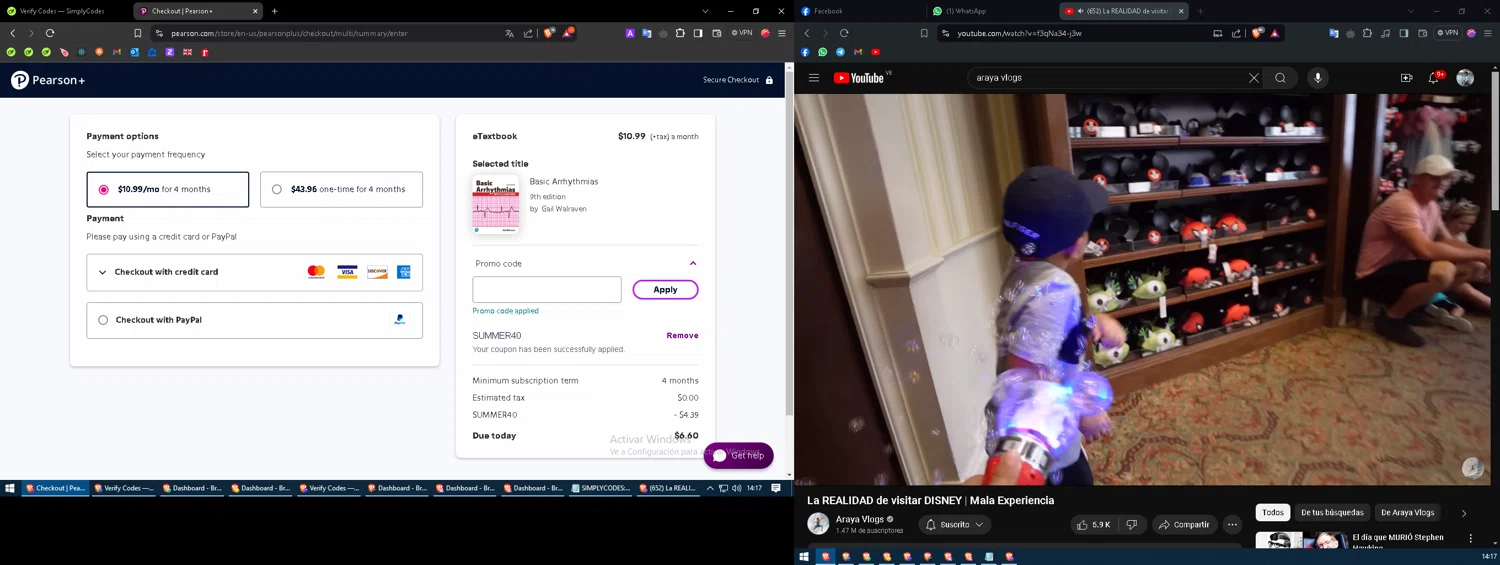This screenshot has width=1500, height=565.
Task: Open the Windows Start button in taskbar
Action: pos(10,488)
